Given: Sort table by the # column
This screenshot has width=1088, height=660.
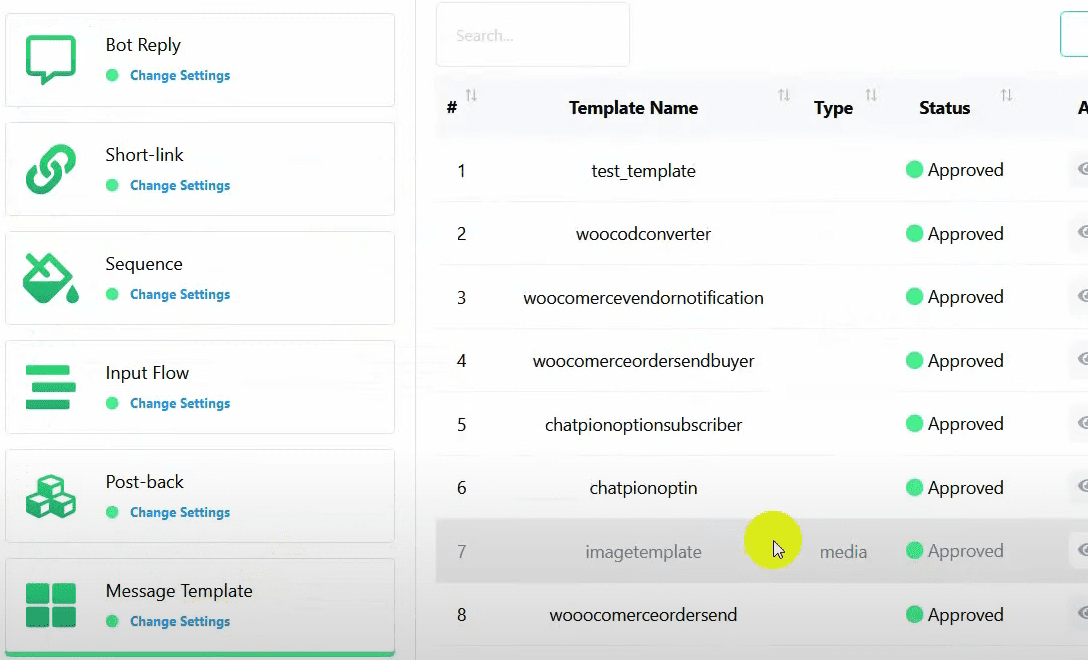Looking at the screenshot, I should click(x=471, y=96).
